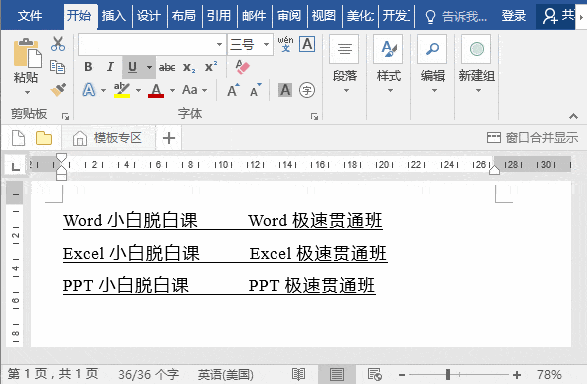
Task: Switch to web layout view
Action: pos(374,374)
